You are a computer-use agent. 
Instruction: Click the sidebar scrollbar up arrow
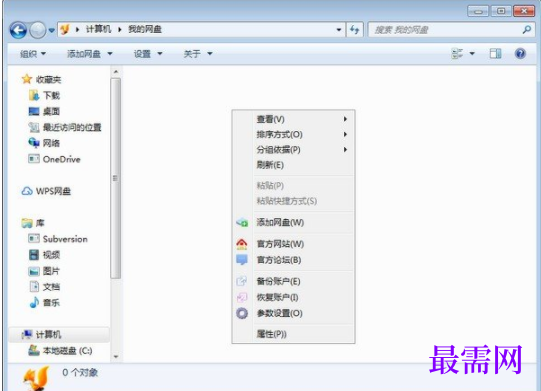point(116,72)
